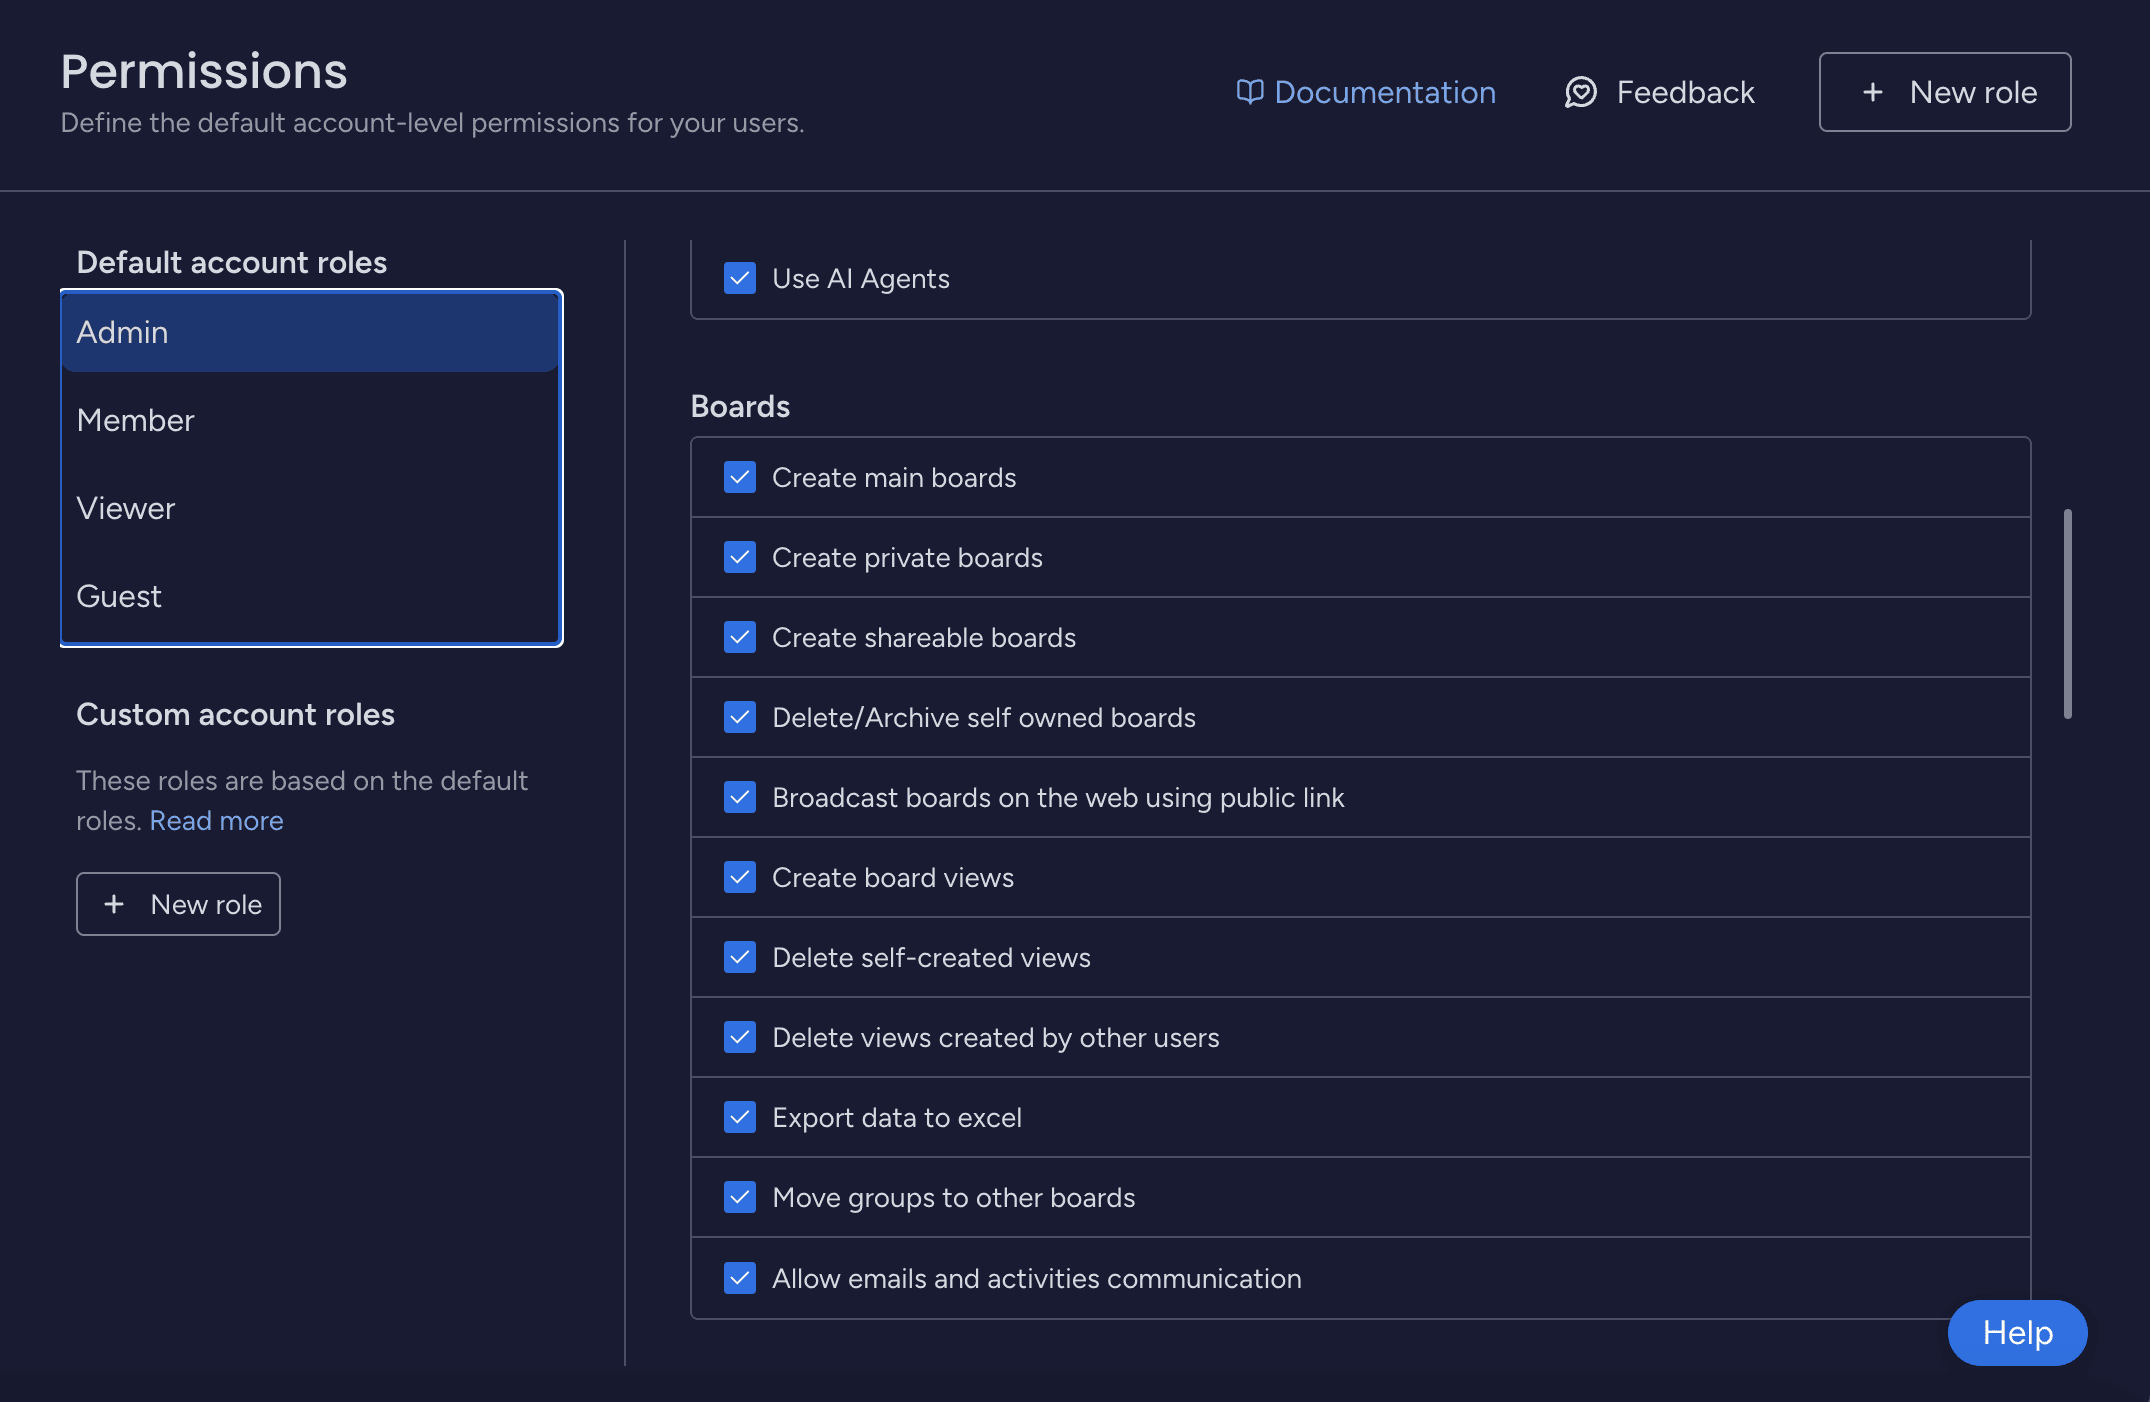Click the plus icon under Custom account roles
This screenshot has width=2150, height=1402.
coord(114,903)
